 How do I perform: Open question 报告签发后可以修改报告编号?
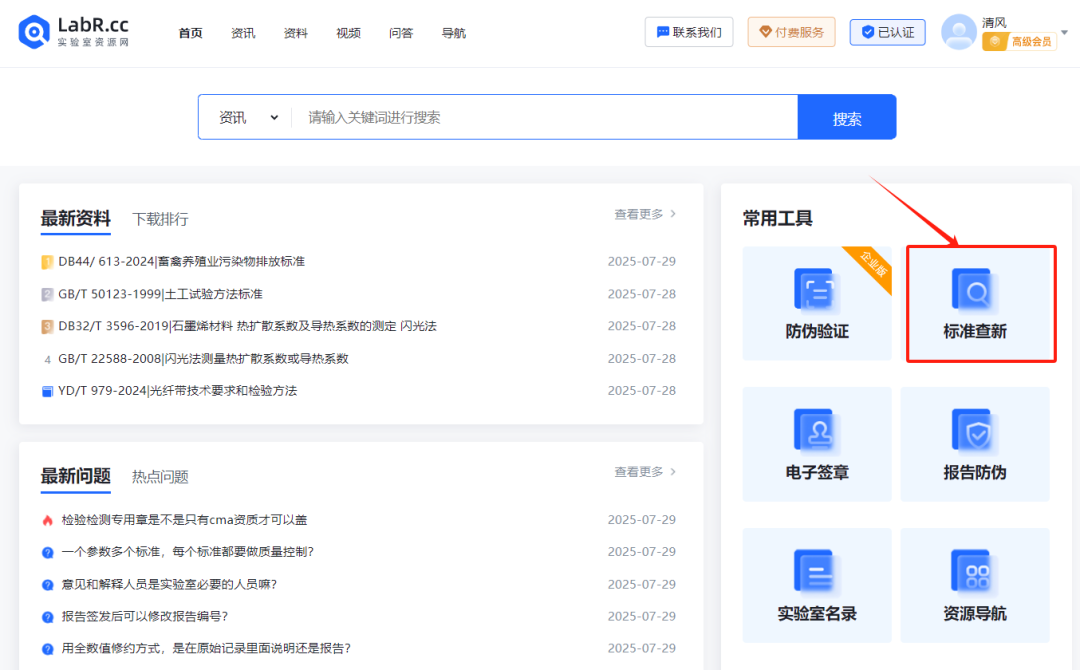click(145, 616)
